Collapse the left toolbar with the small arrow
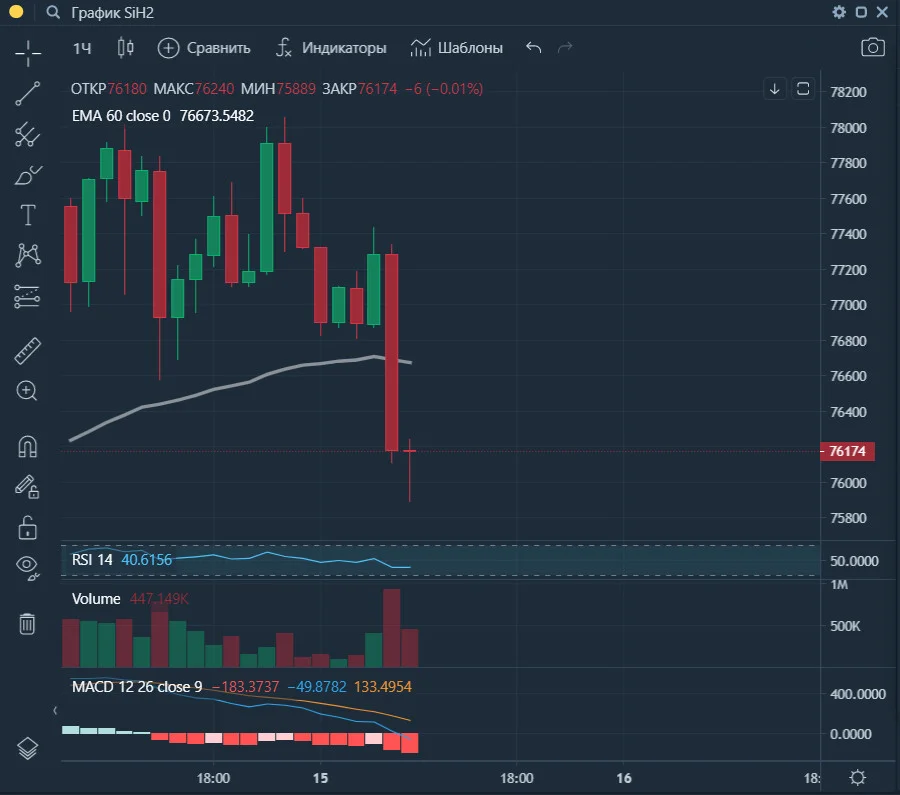Viewport: 900px width, 795px height. [x=55, y=711]
